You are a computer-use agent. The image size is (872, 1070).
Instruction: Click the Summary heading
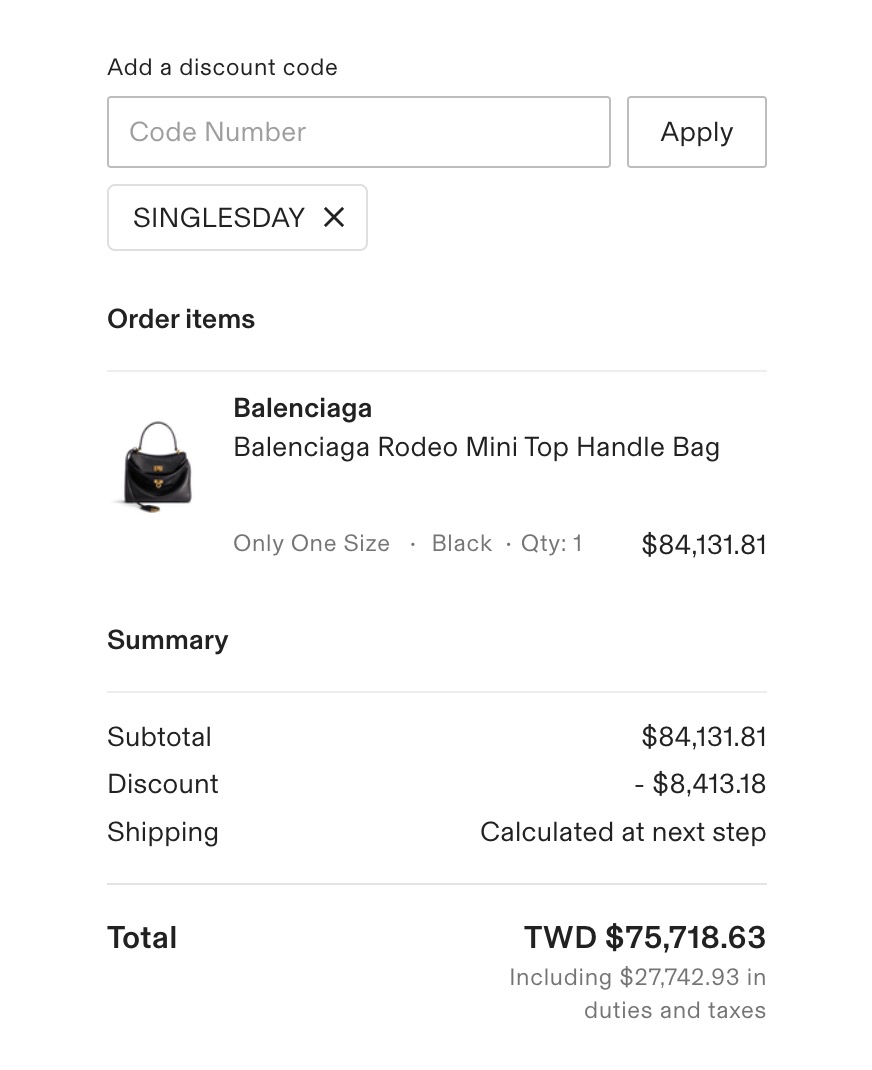(167, 640)
